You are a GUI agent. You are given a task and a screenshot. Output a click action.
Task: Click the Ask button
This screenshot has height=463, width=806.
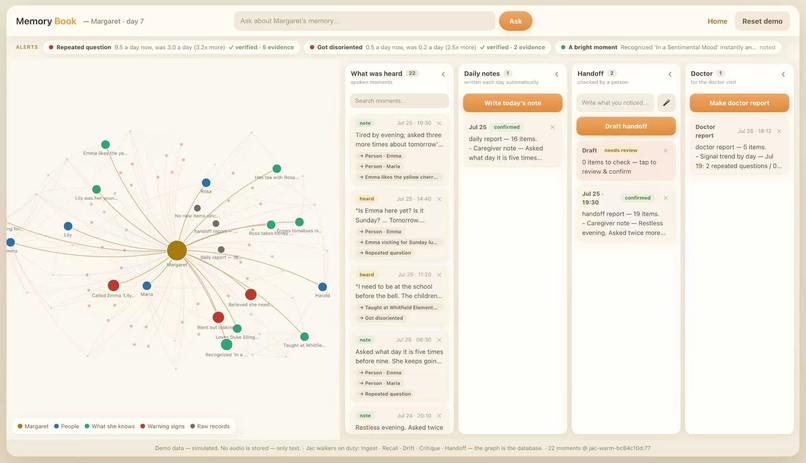(515, 21)
